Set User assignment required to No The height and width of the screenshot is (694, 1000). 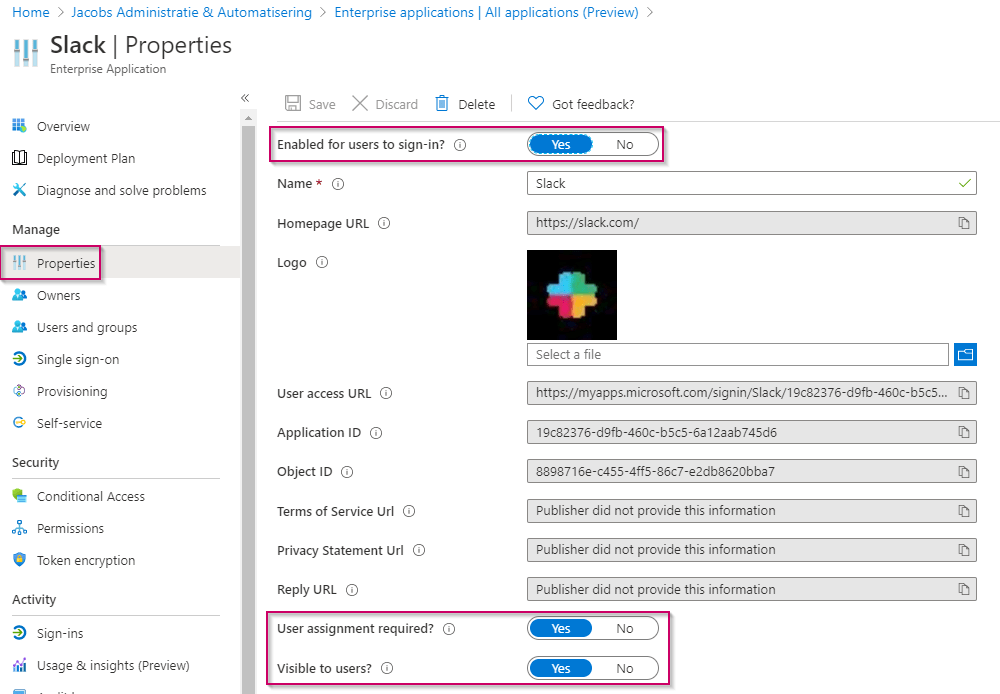(625, 629)
